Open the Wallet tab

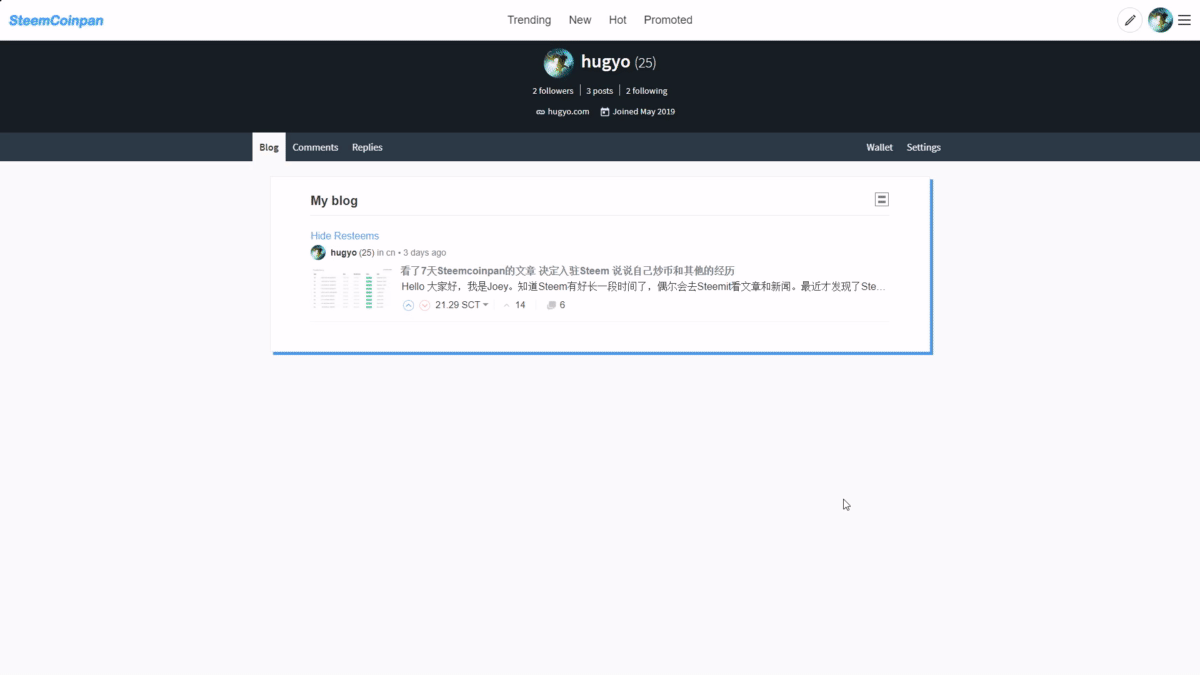pos(880,147)
